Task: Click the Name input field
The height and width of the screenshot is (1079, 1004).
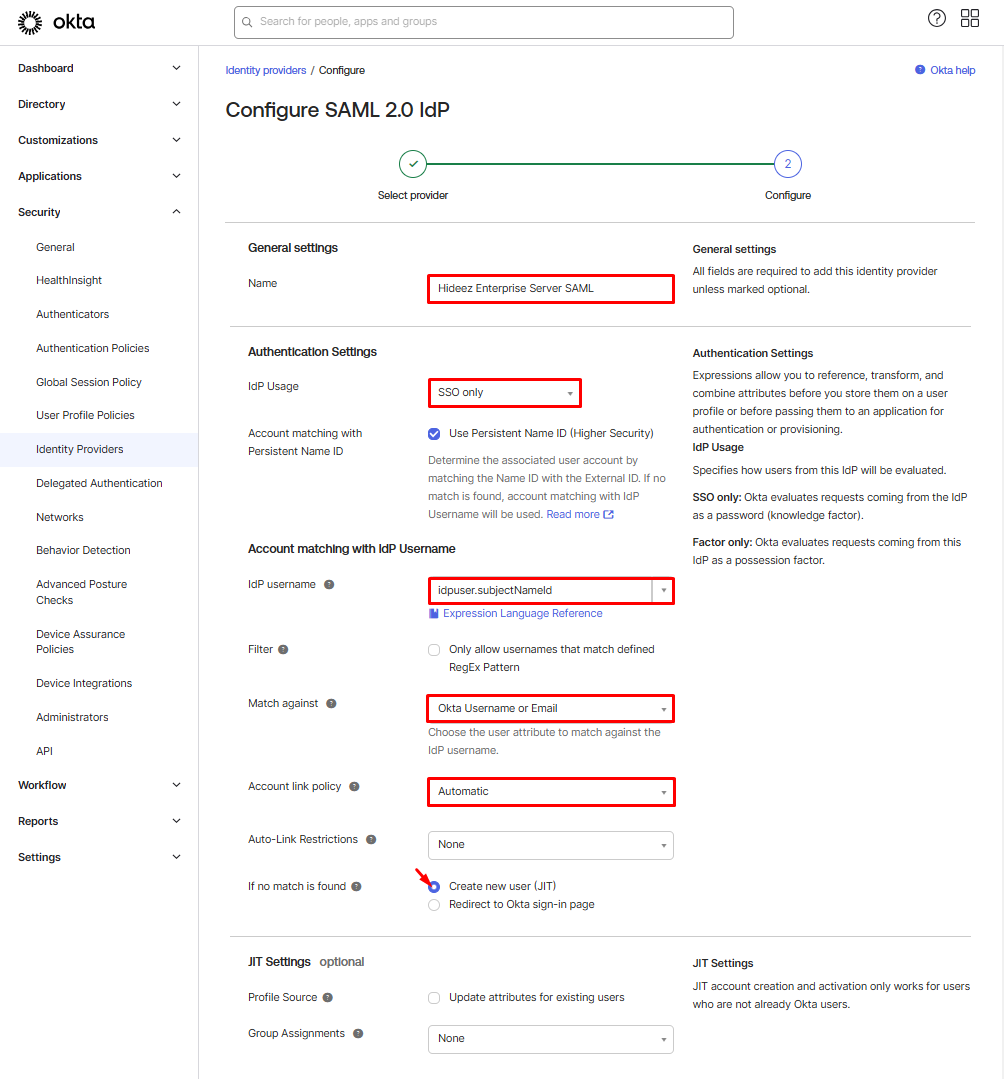Action: tap(550, 289)
